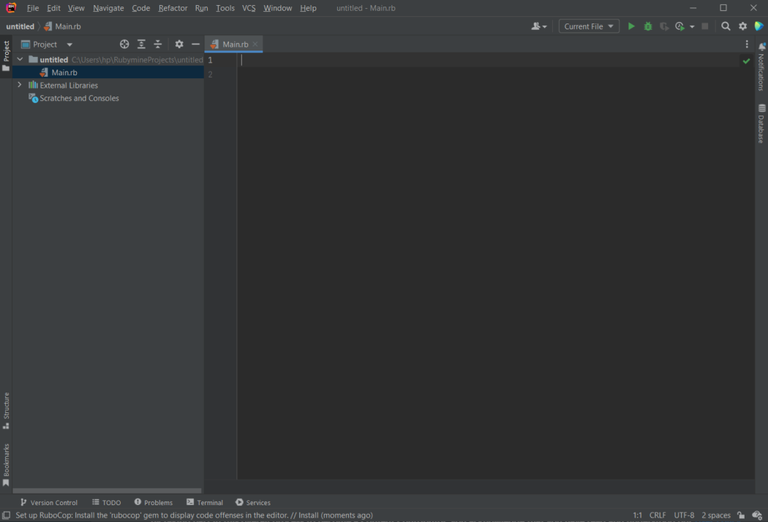Start debugging with the green bug icon
768x522 pixels.
tap(648, 26)
